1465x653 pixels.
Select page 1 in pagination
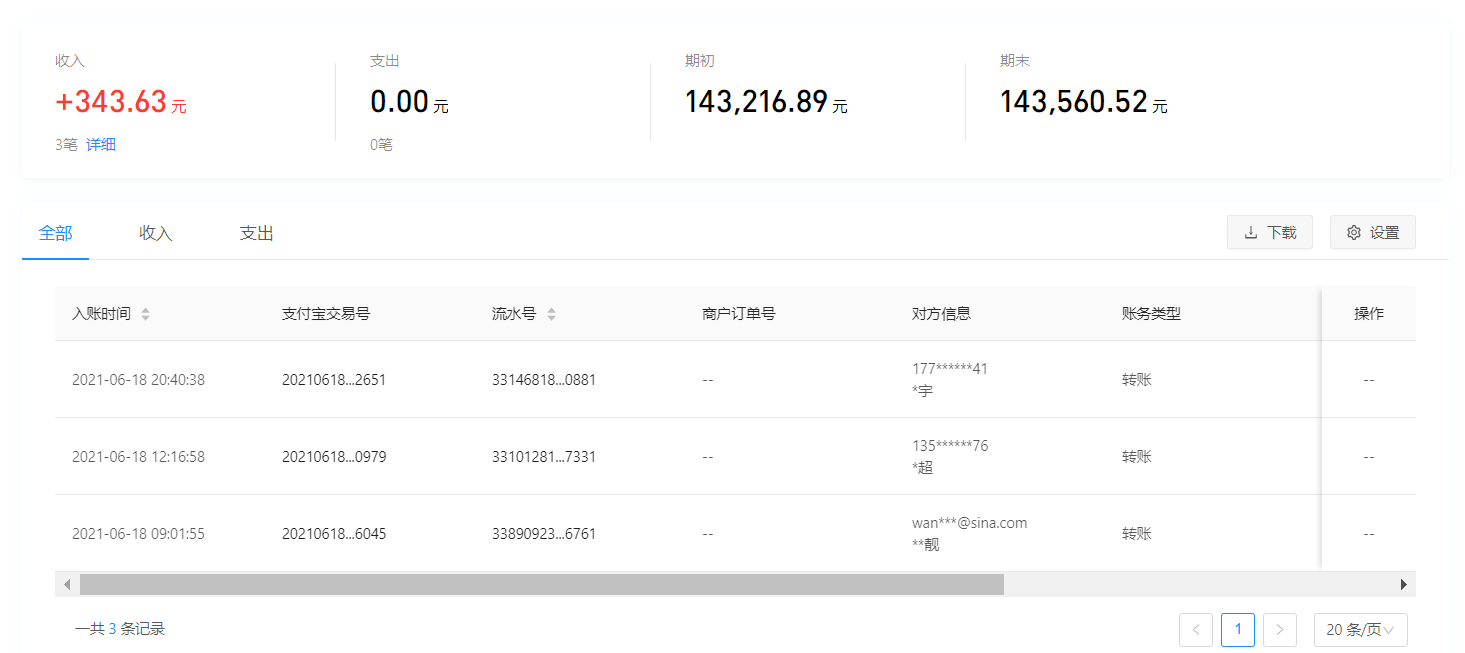[x=1238, y=630]
